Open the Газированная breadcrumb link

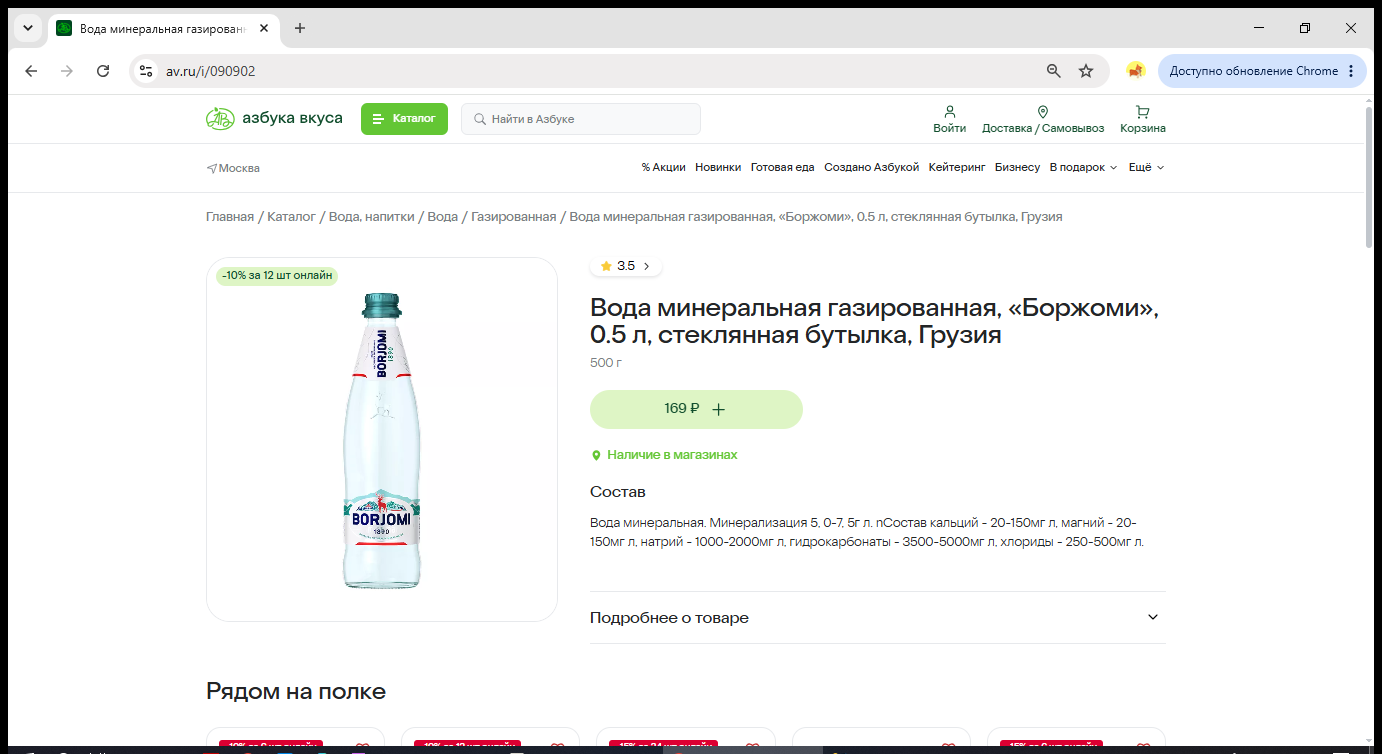click(x=513, y=217)
